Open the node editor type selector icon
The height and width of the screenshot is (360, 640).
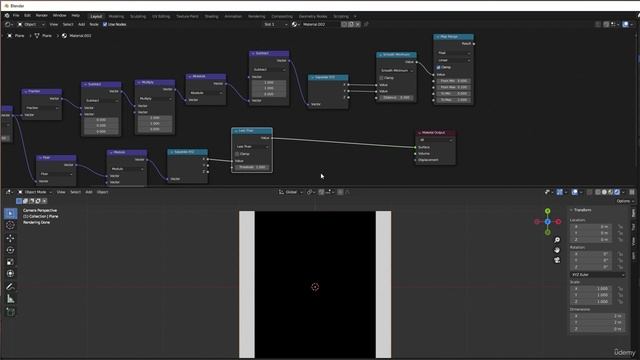(8, 24)
